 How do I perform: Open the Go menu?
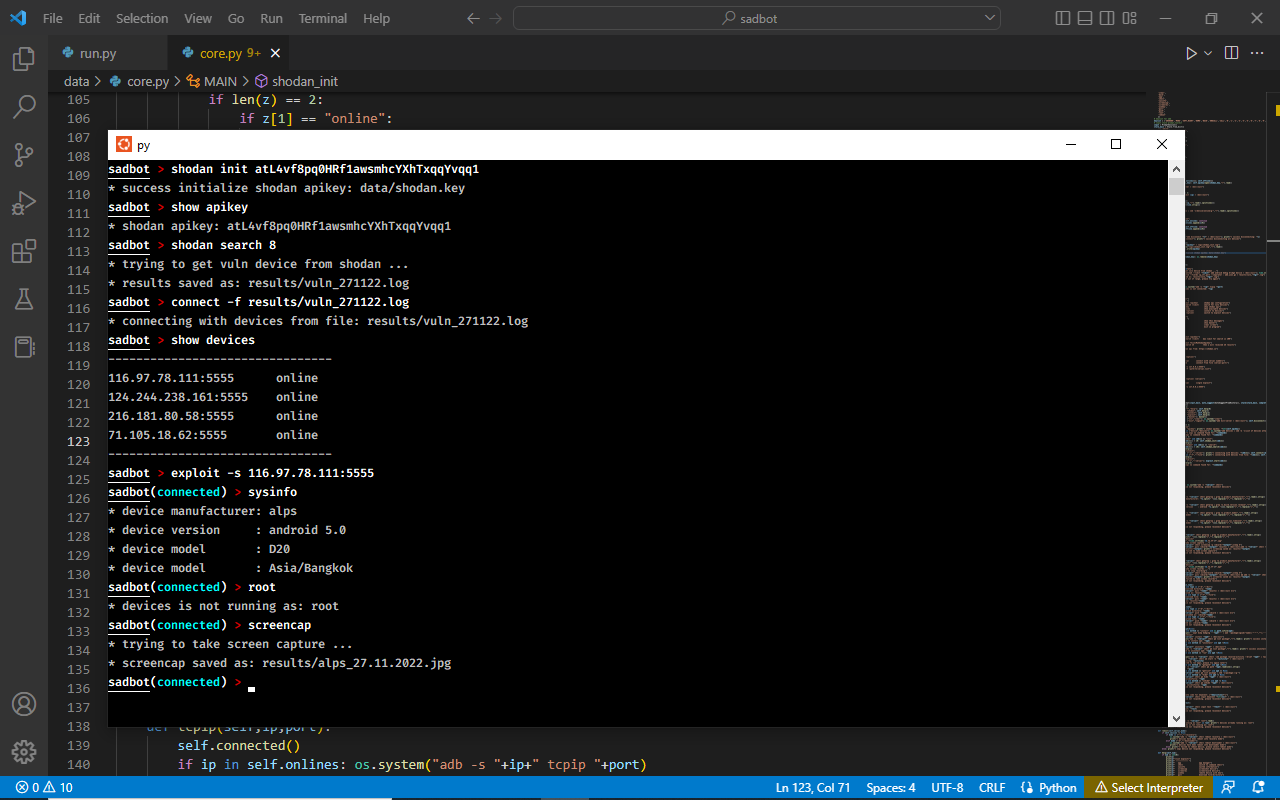pyautogui.click(x=236, y=18)
